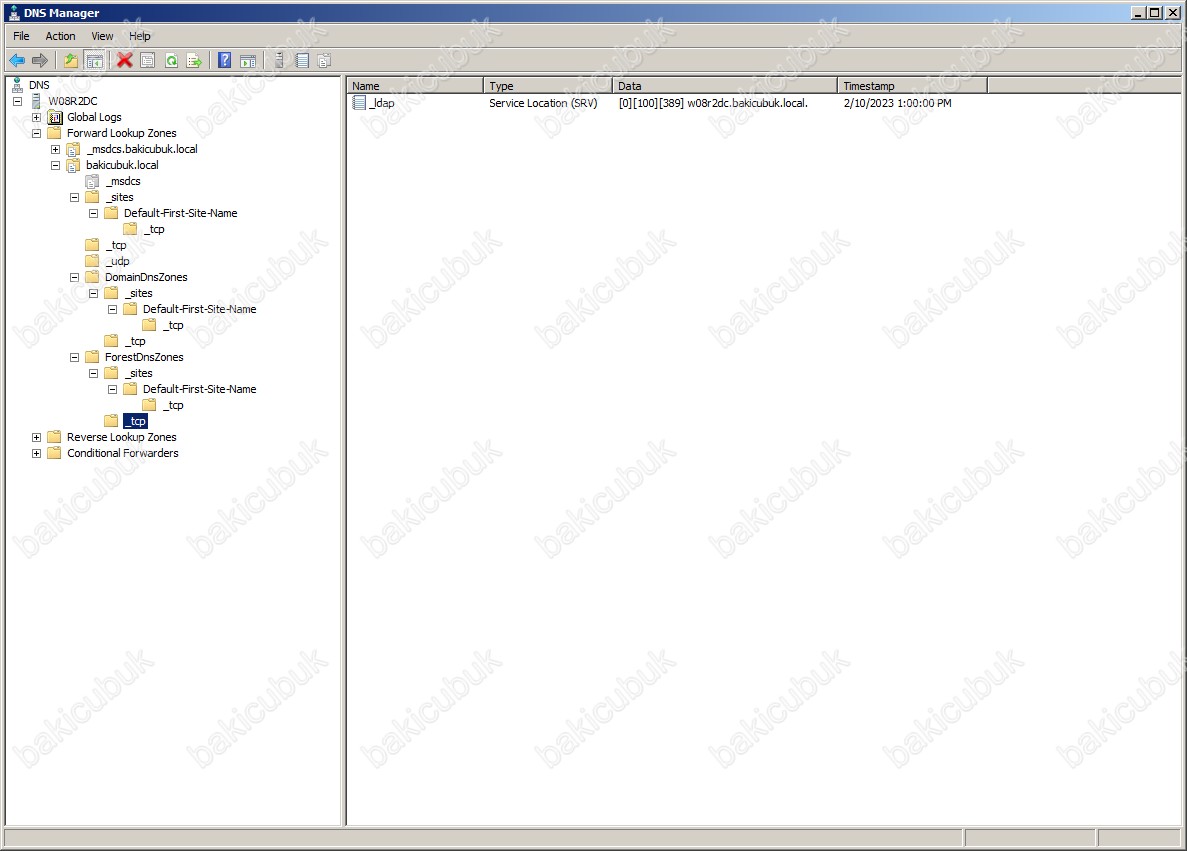Select the ForestDnsZones label
This screenshot has width=1187, height=851.
point(144,357)
